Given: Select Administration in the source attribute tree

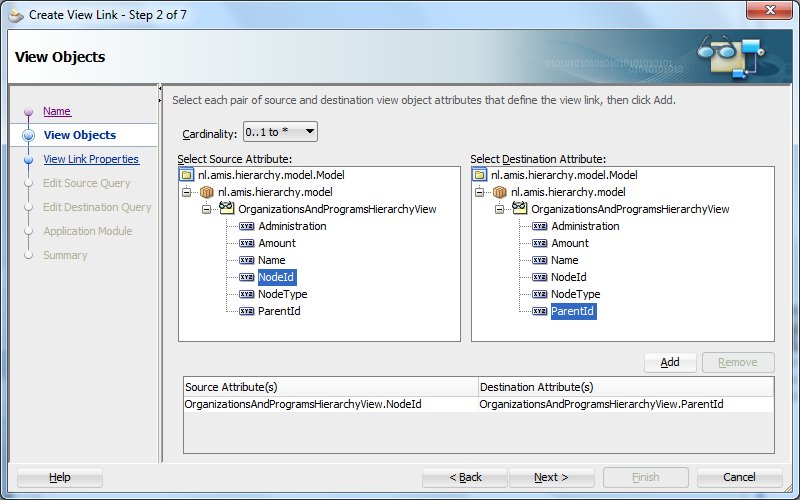Looking at the screenshot, I should pos(292,226).
